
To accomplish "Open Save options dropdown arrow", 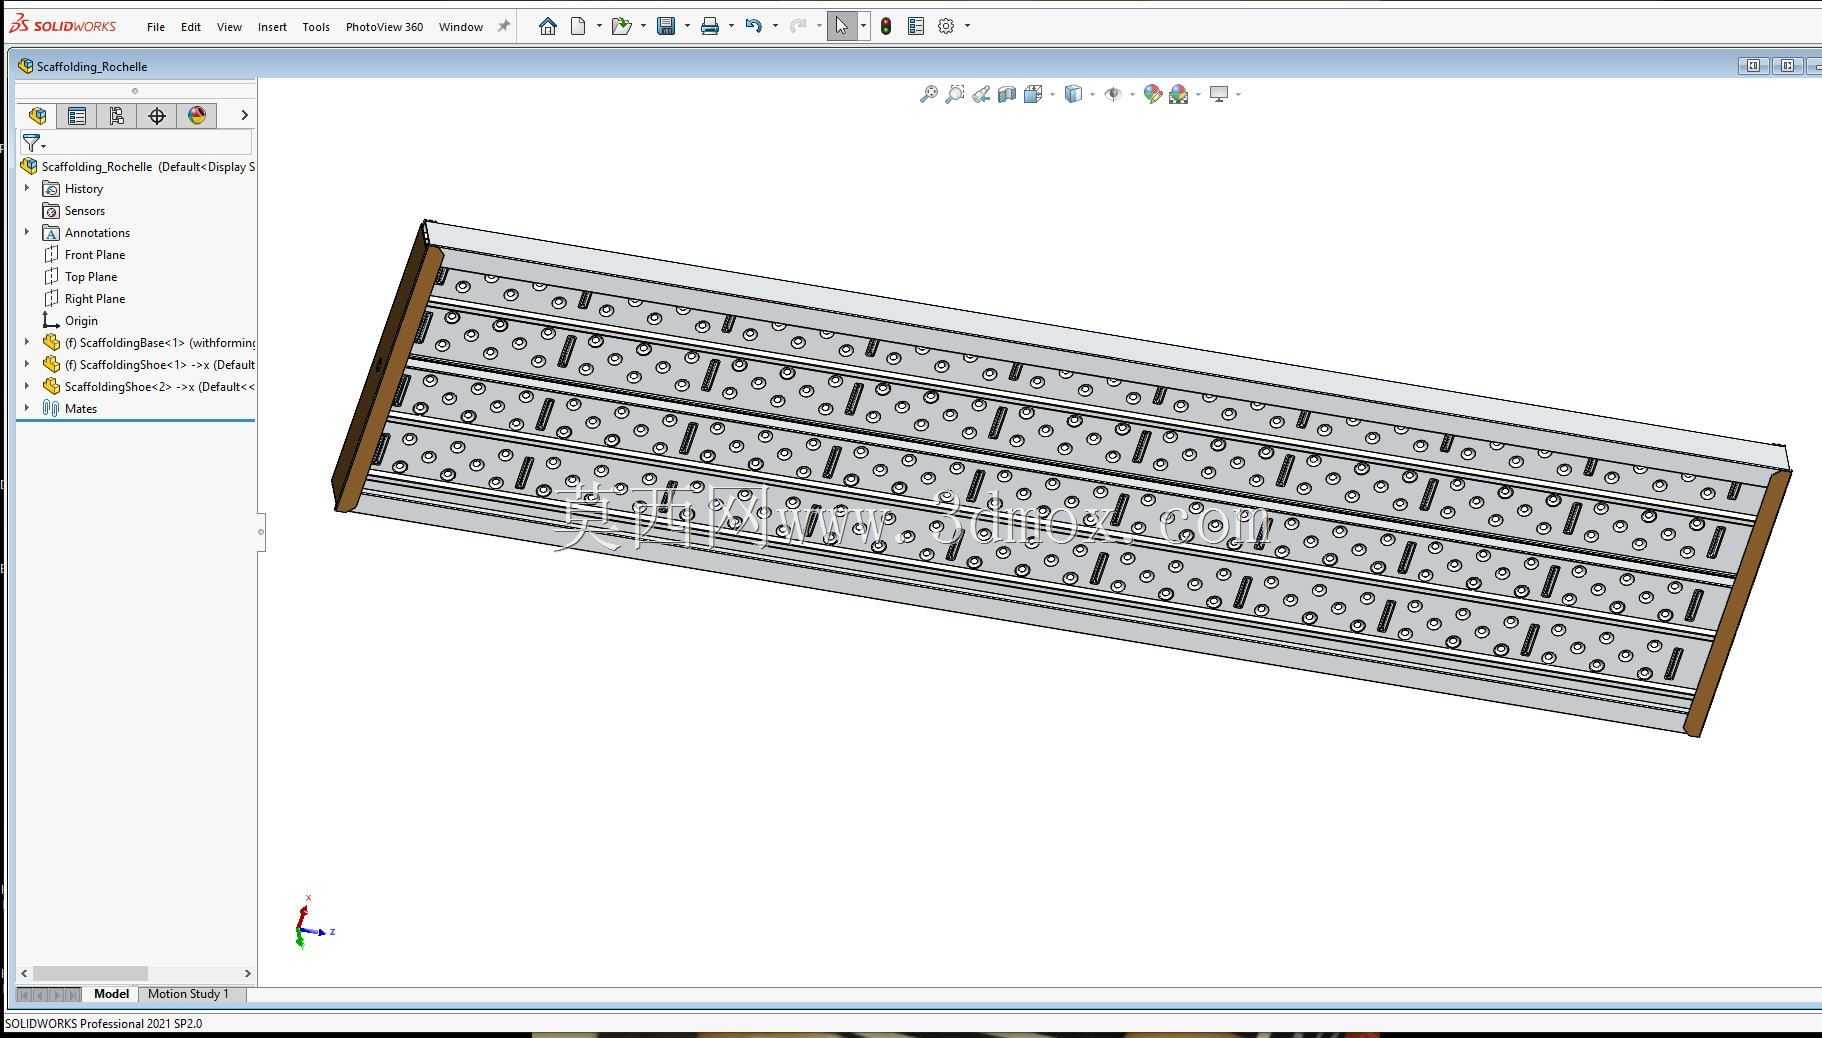I will [x=687, y=26].
